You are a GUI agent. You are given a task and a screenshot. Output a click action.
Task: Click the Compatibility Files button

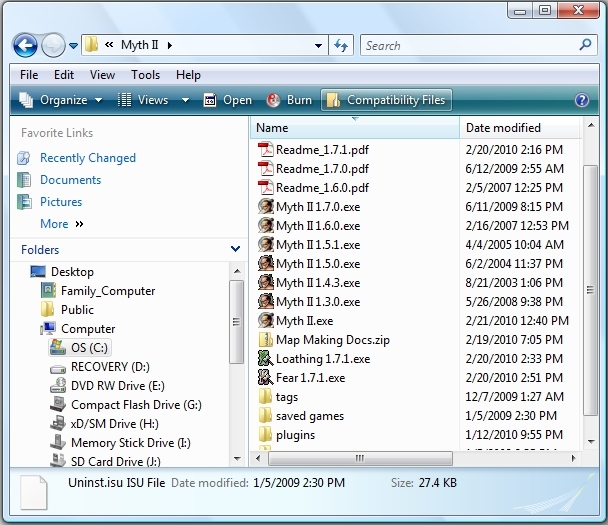pyautogui.click(x=386, y=100)
